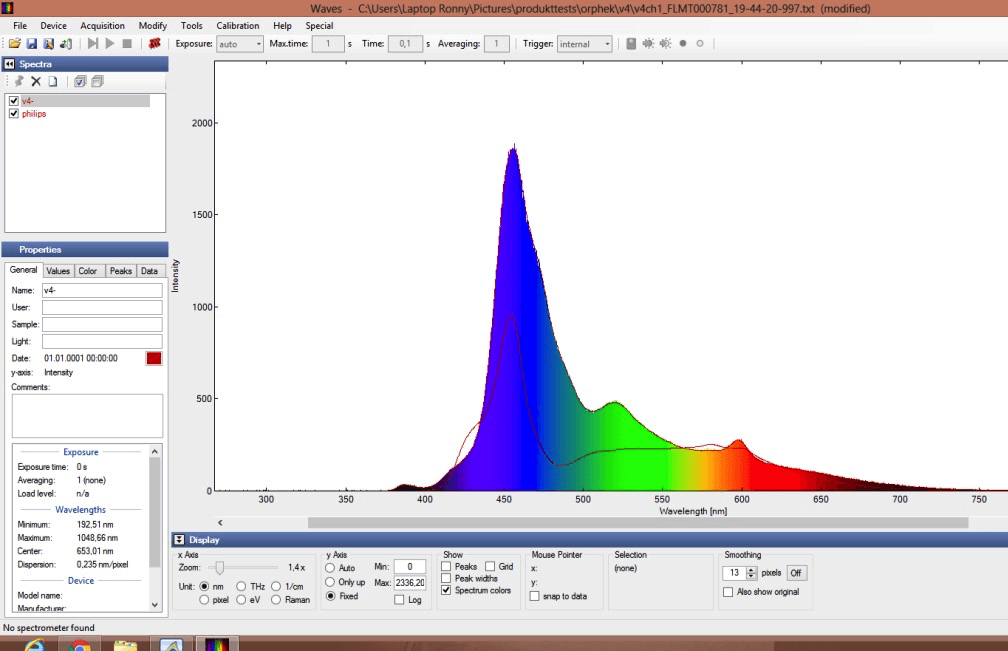
Task: Open a spectrum file from disk
Action: click(16, 43)
